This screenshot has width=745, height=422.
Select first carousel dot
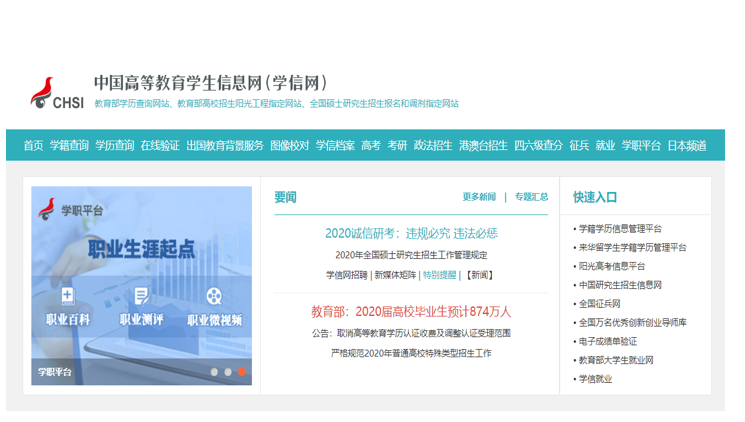[x=214, y=372]
